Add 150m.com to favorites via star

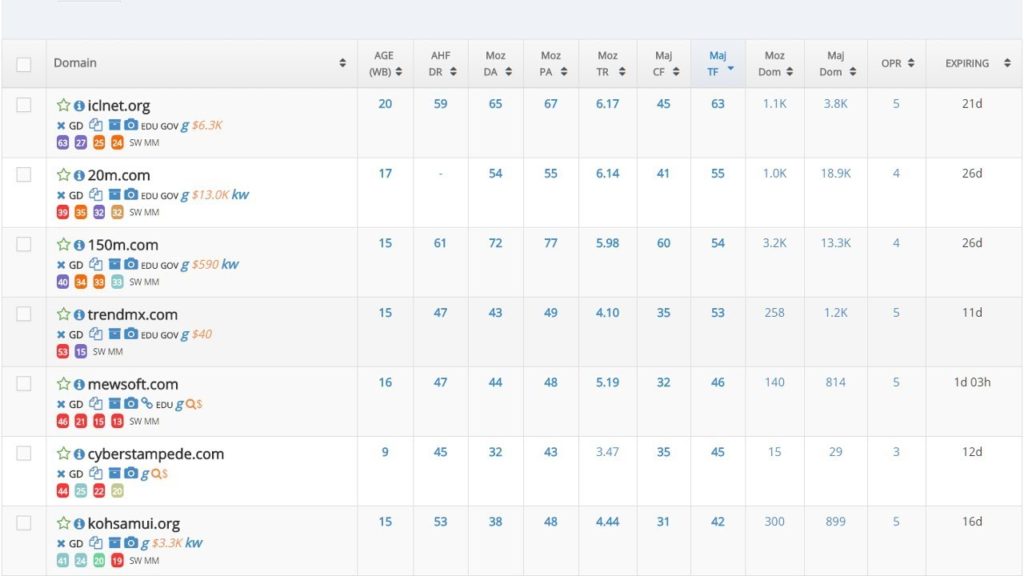click(x=63, y=245)
